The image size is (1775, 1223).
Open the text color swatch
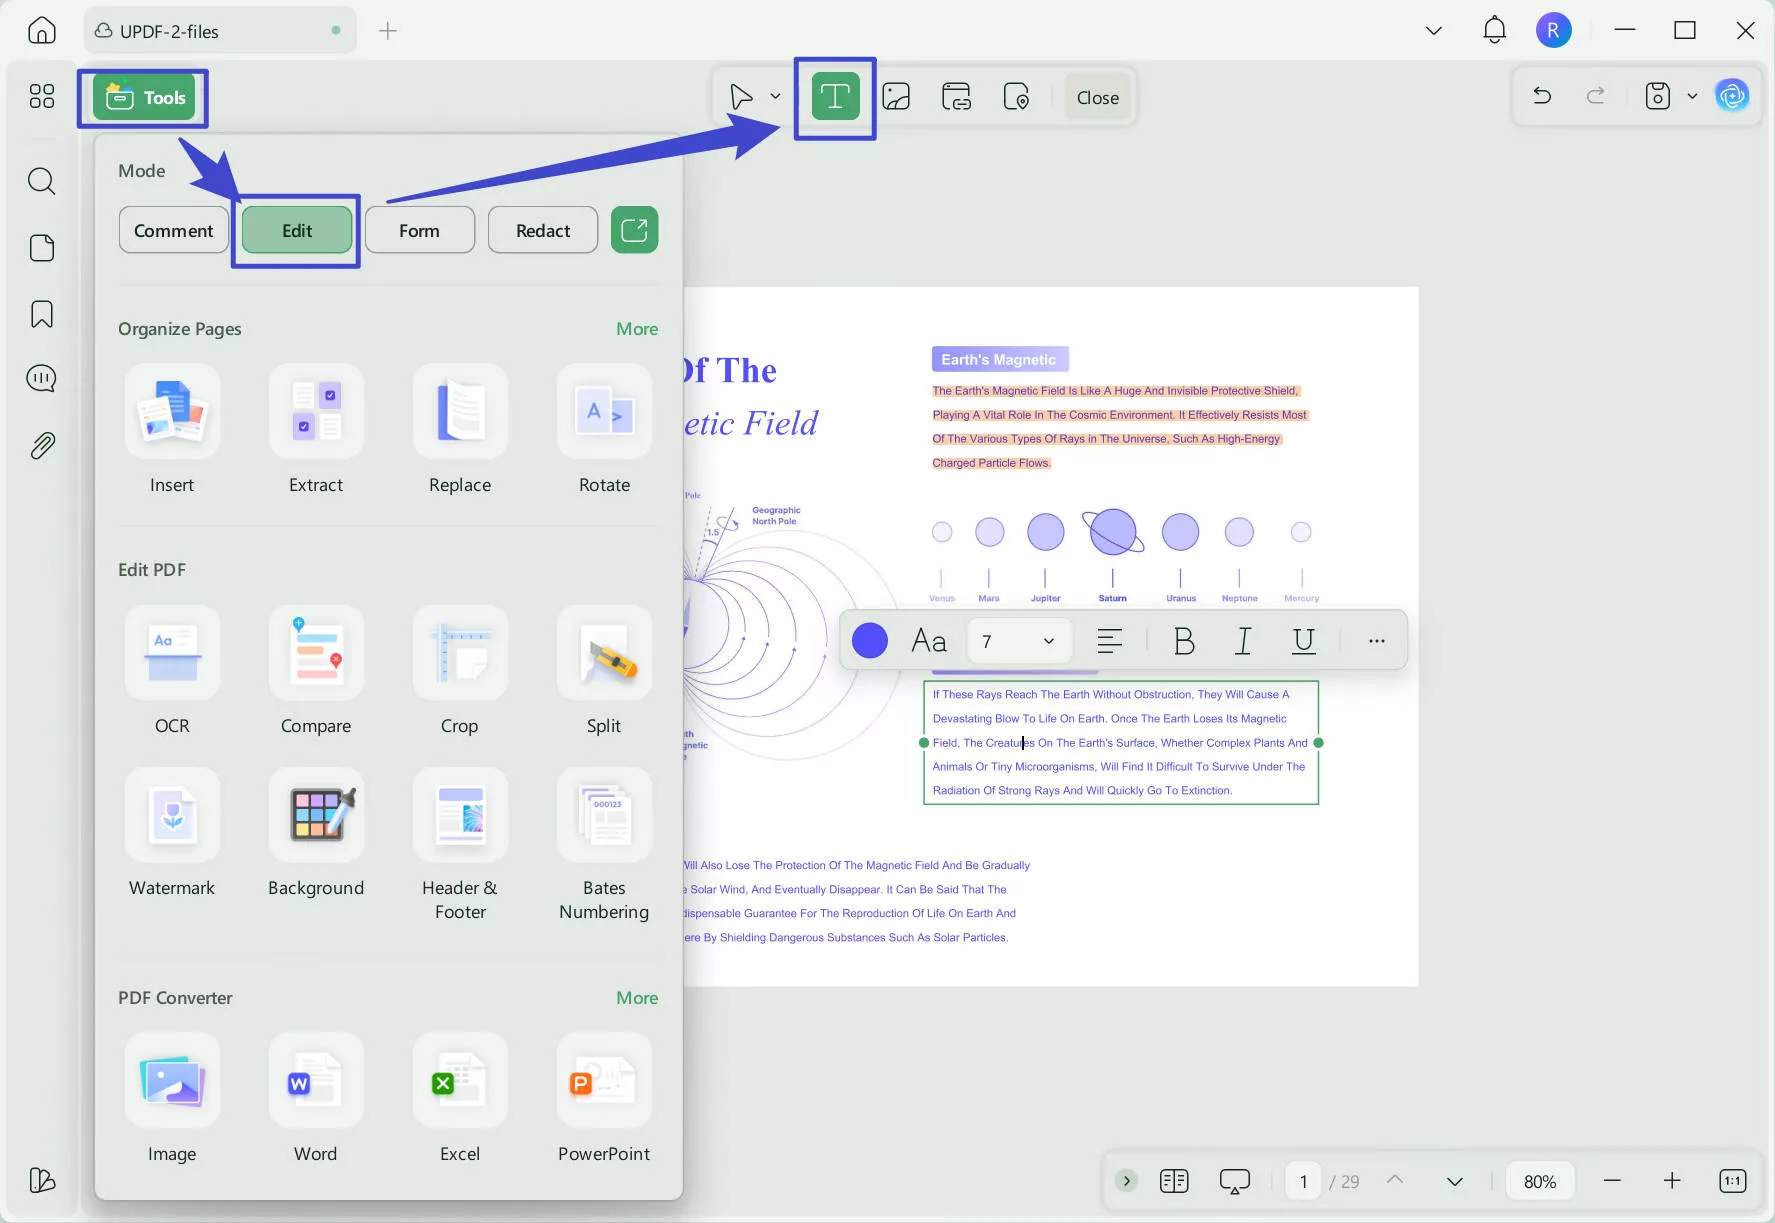tap(869, 640)
